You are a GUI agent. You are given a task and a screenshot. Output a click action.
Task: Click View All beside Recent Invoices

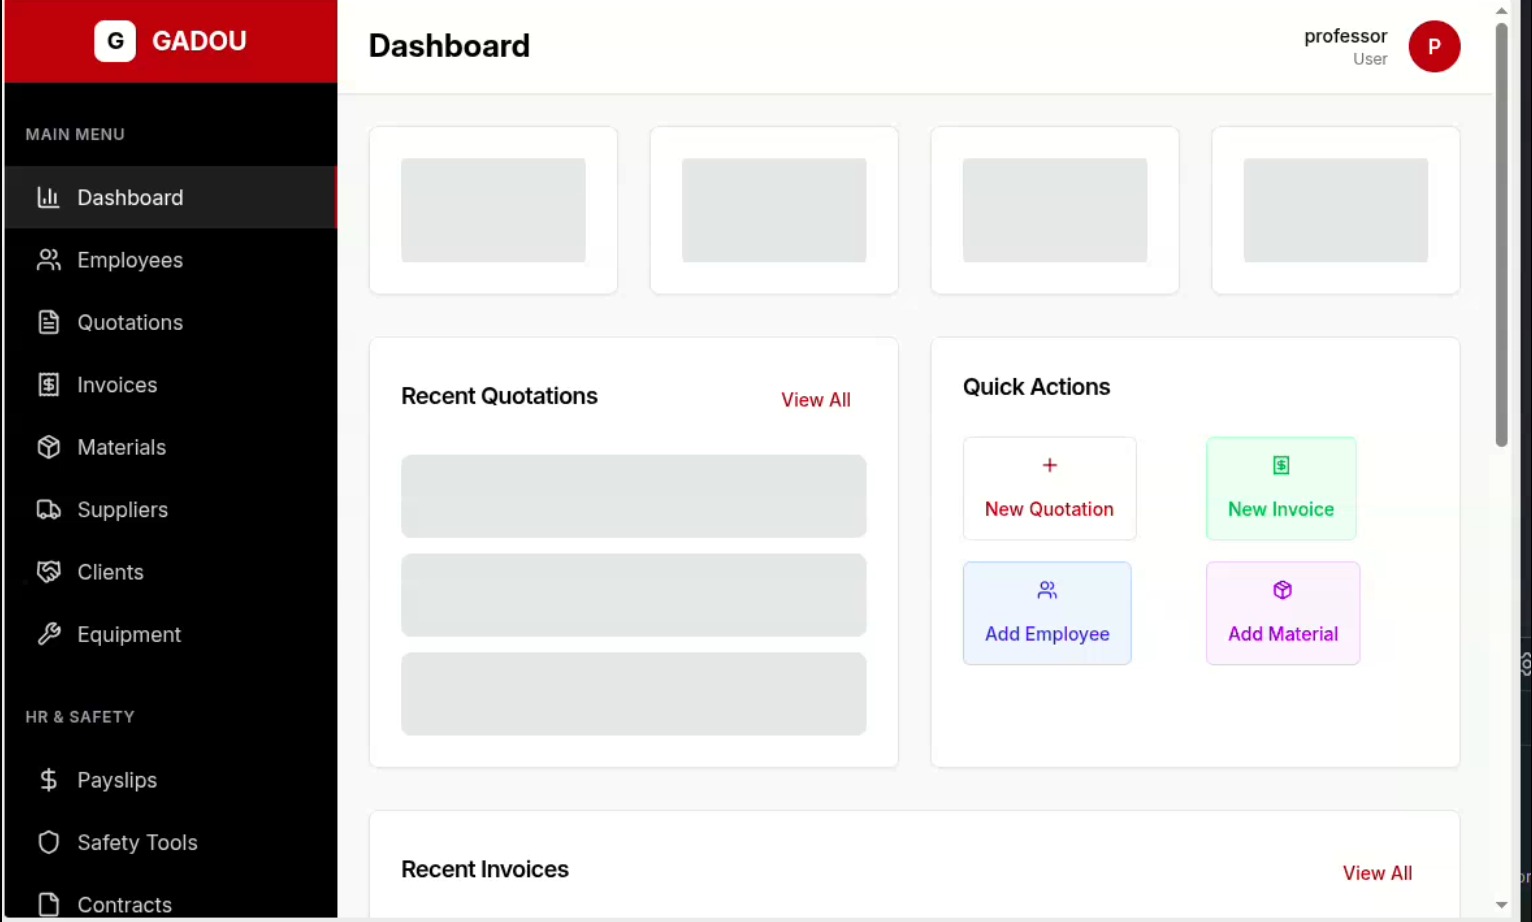click(1377, 872)
